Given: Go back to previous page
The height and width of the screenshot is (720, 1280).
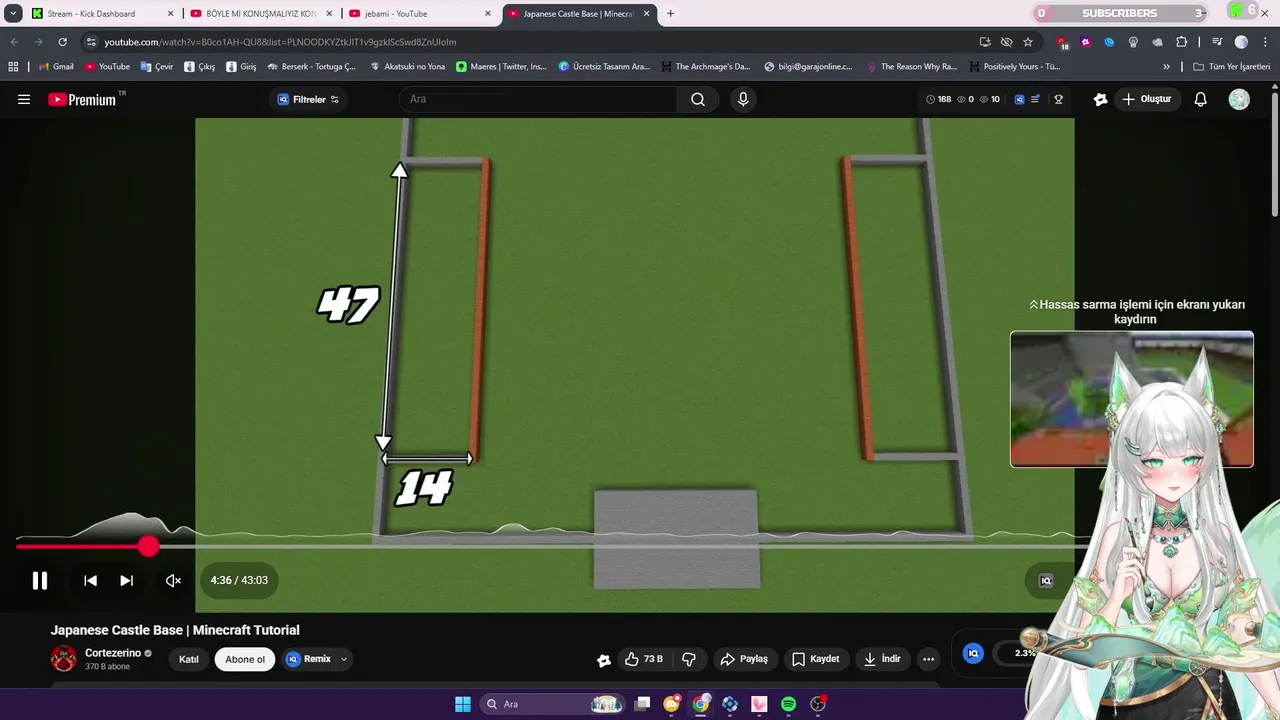Looking at the screenshot, I should (14, 42).
